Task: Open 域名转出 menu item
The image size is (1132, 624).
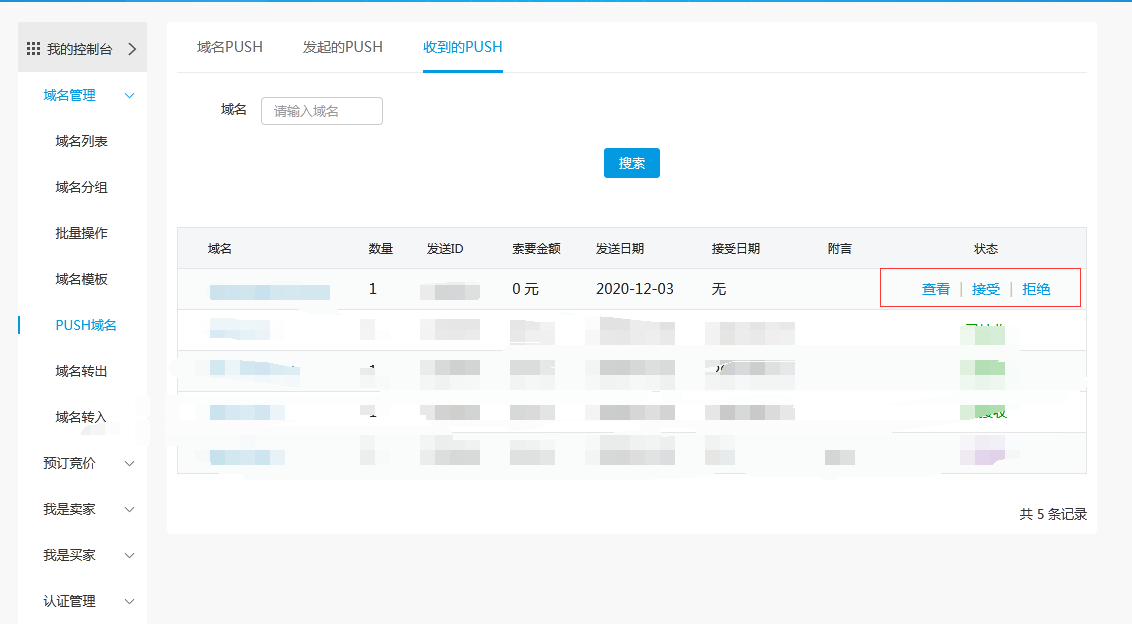Action: (x=81, y=372)
